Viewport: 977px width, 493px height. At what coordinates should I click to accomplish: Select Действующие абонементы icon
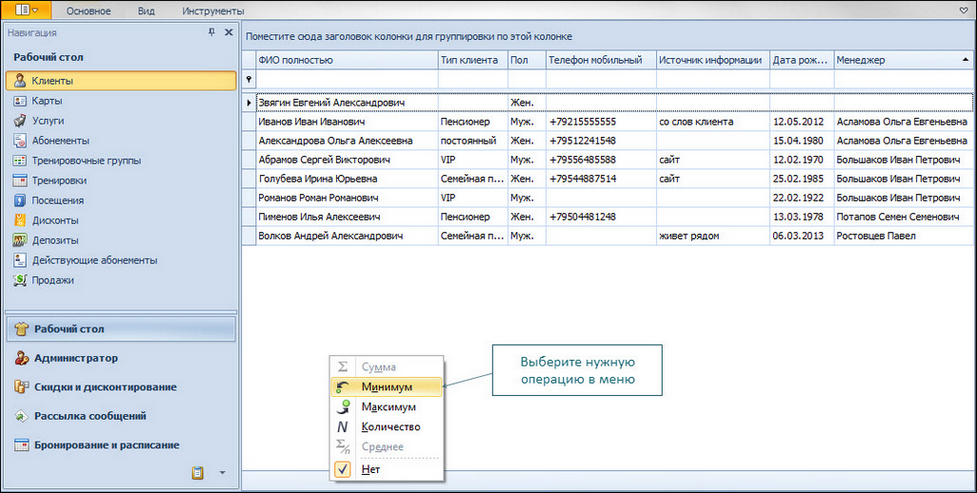[x=20, y=261]
